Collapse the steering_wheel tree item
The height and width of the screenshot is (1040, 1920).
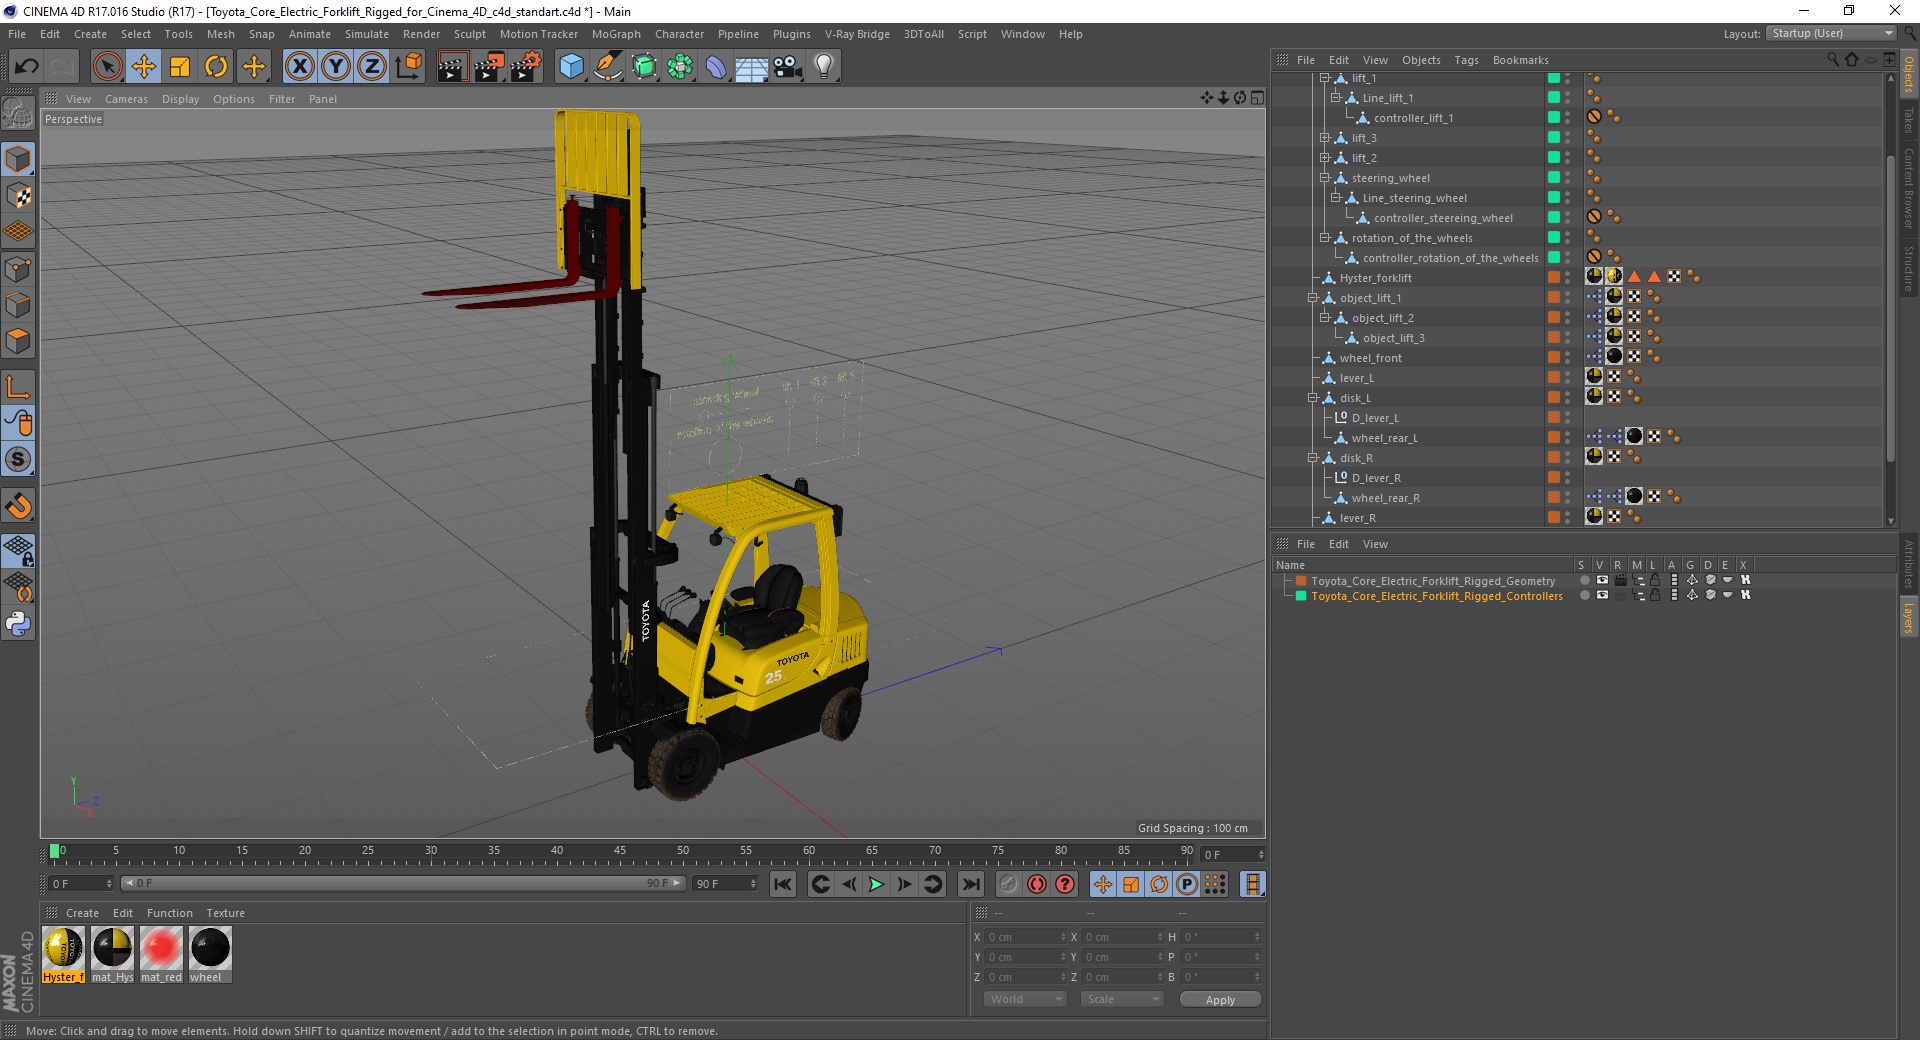1324,178
